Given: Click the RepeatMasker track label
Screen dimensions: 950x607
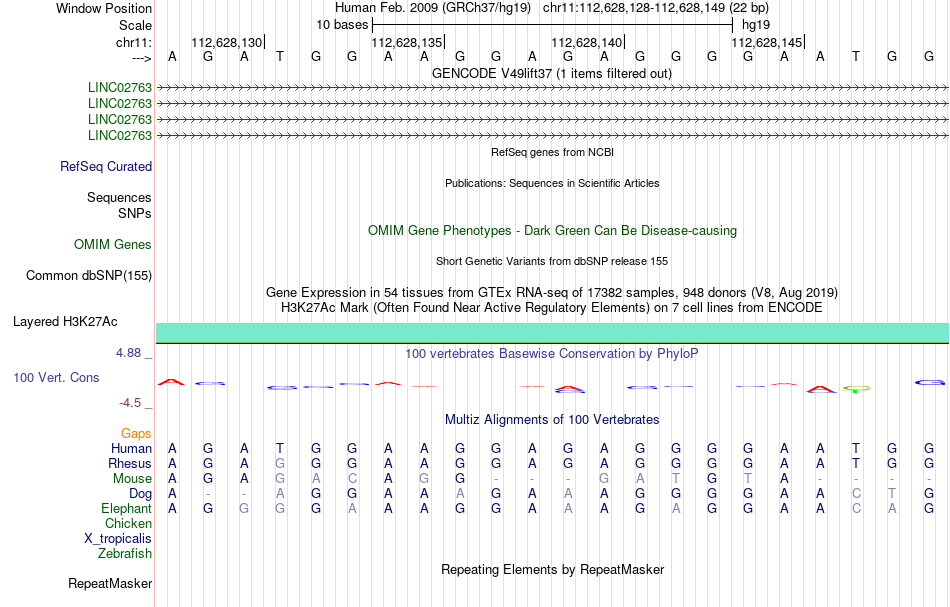Looking at the screenshot, I should 110,583.
